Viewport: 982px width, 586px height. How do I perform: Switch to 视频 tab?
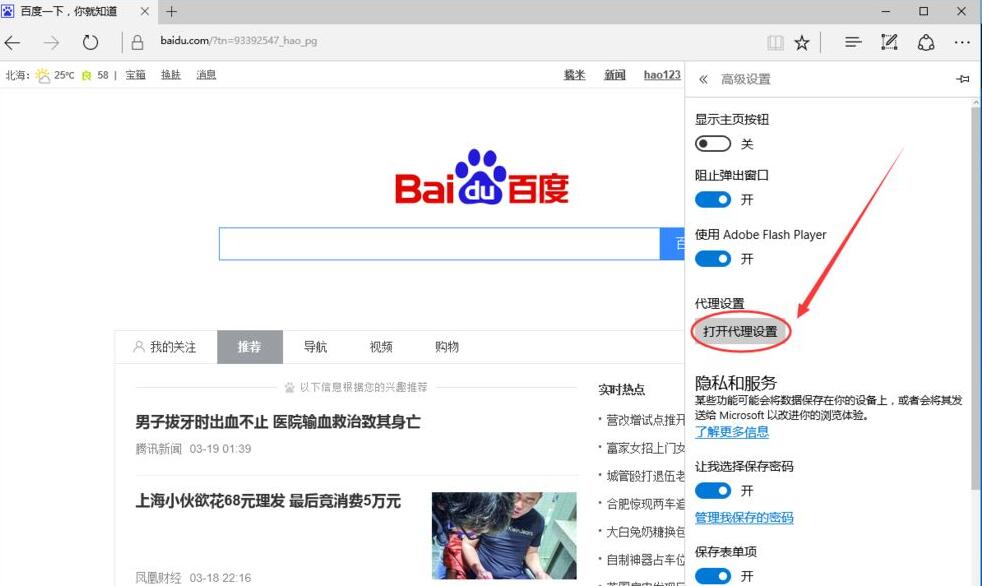point(380,347)
